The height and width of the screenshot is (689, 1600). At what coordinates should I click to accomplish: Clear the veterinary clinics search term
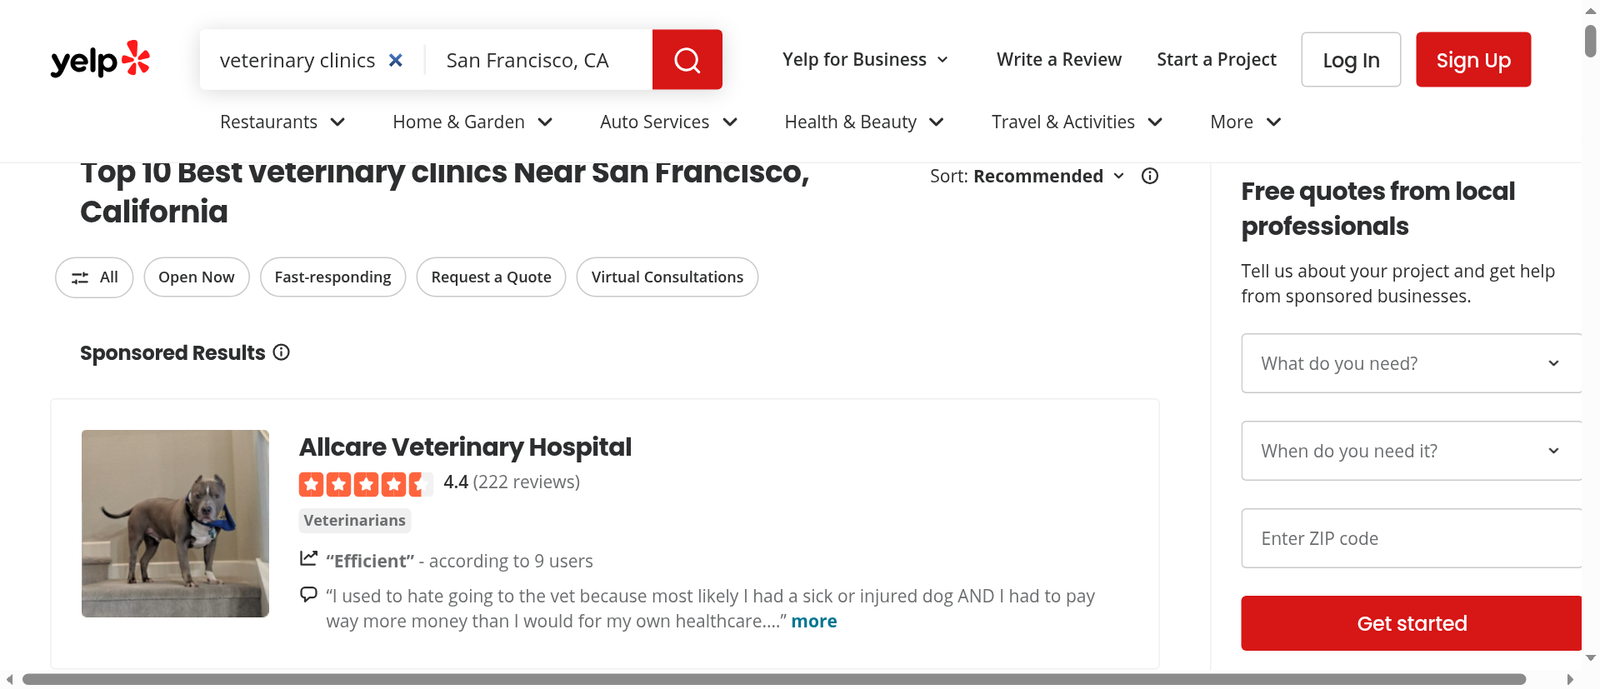(x=396, y=60)
